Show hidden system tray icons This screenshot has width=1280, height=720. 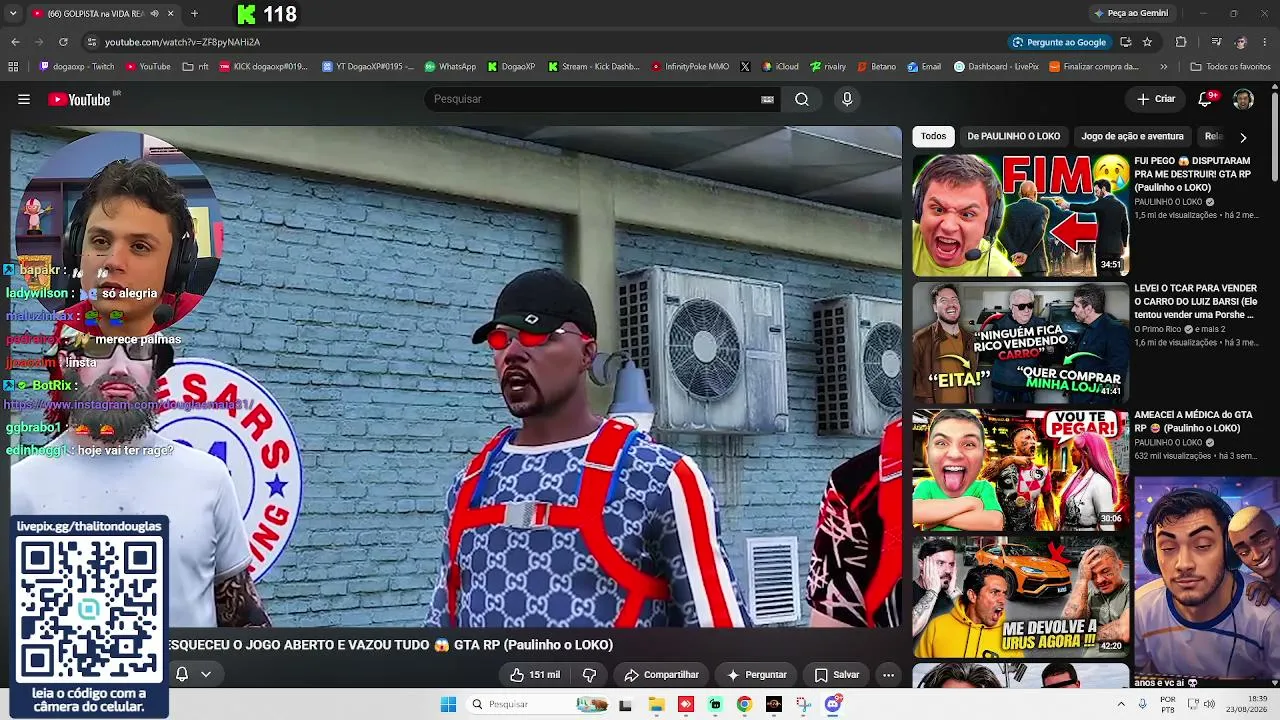[x=1120, y=704]
